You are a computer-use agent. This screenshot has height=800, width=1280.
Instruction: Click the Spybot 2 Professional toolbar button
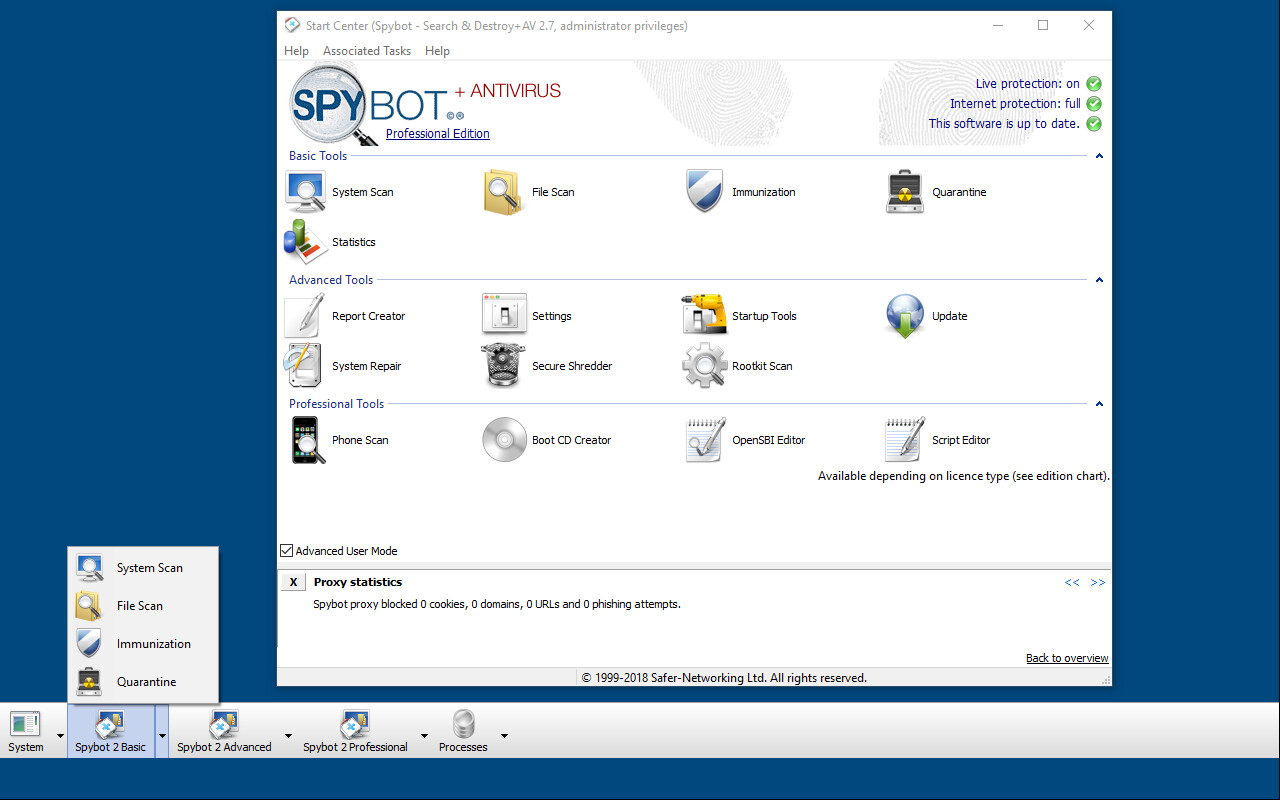coord(355,731)
